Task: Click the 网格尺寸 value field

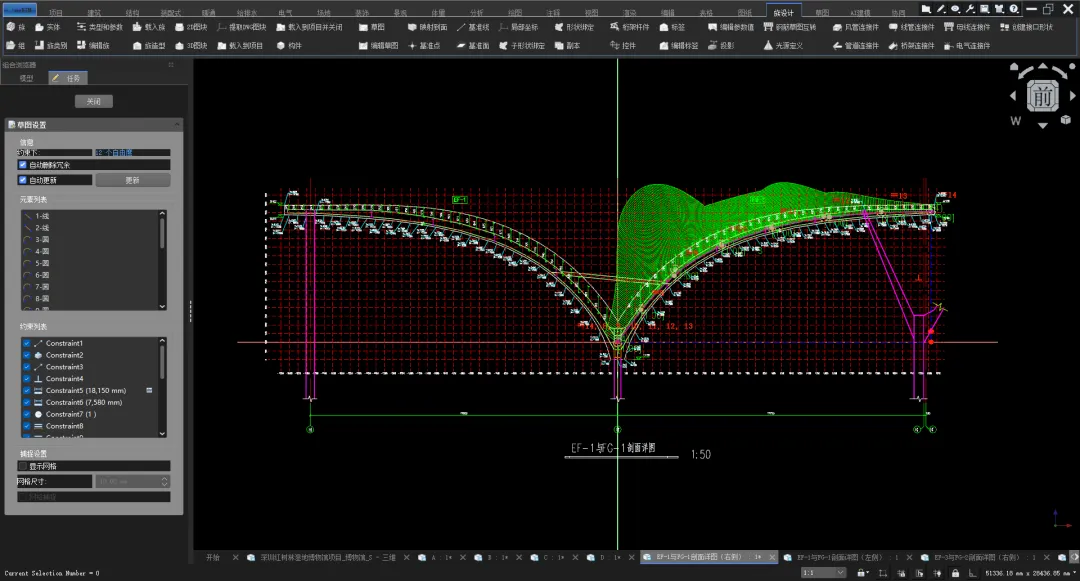Action: (x=127, y=481)
